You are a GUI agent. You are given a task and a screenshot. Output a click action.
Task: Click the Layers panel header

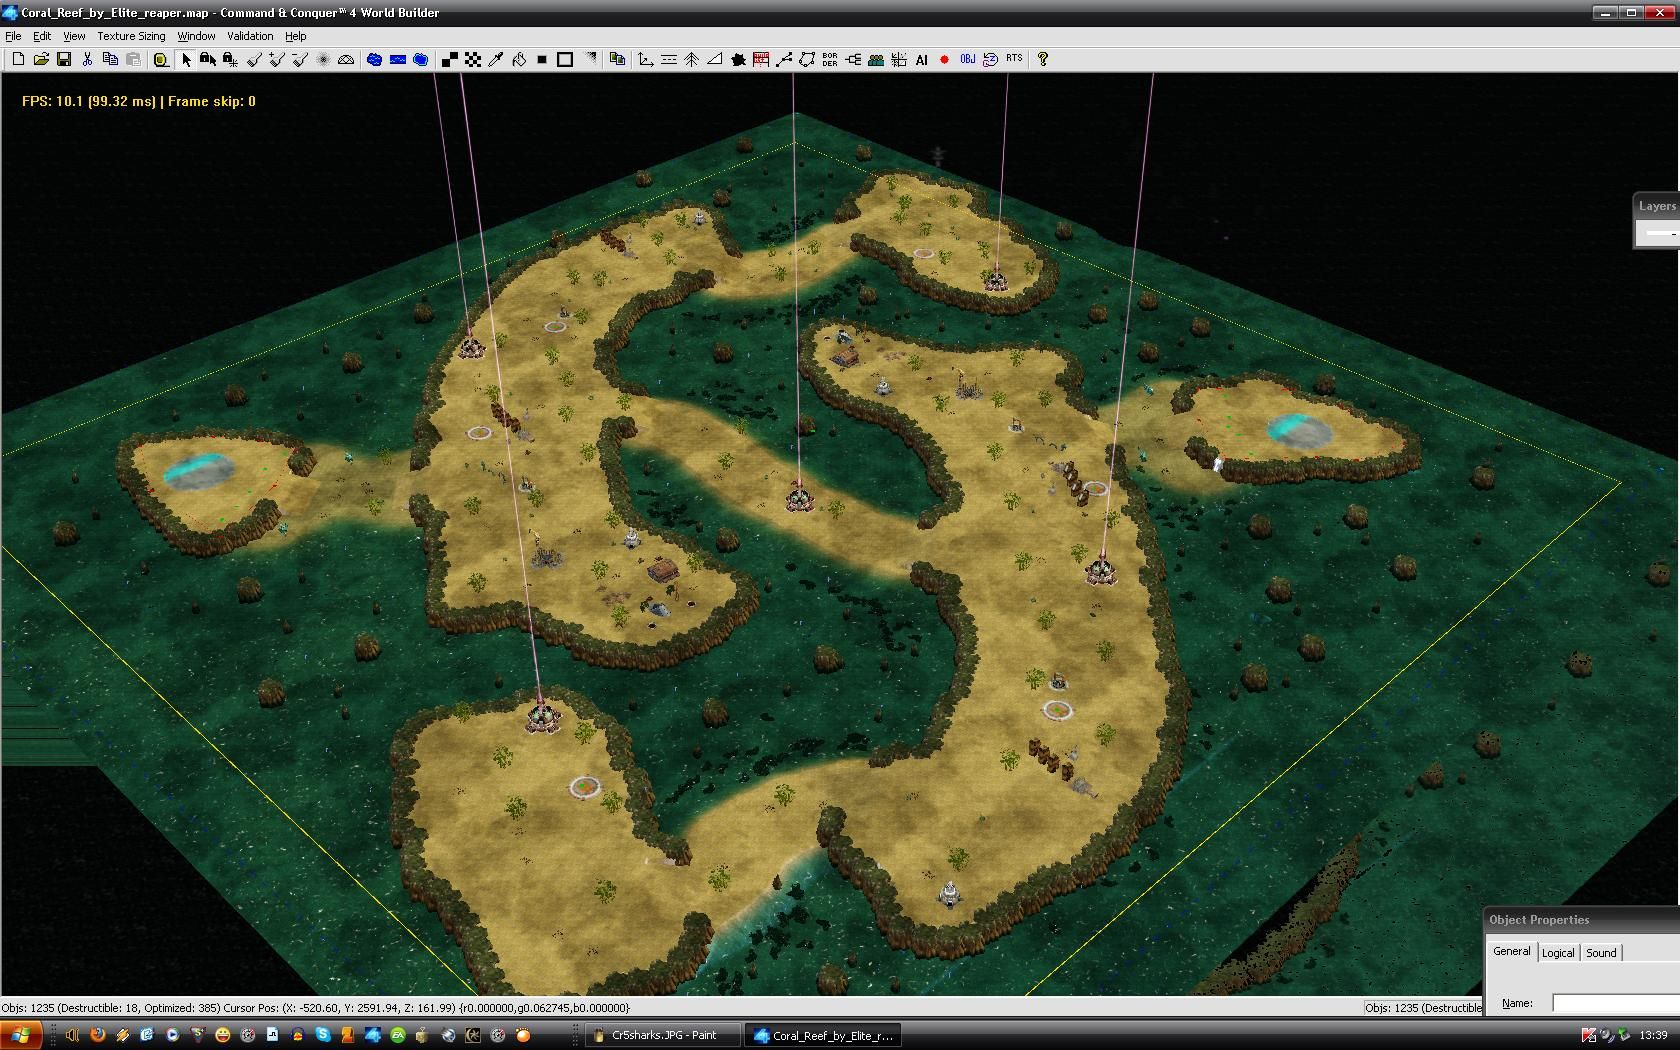point(1657,206)
